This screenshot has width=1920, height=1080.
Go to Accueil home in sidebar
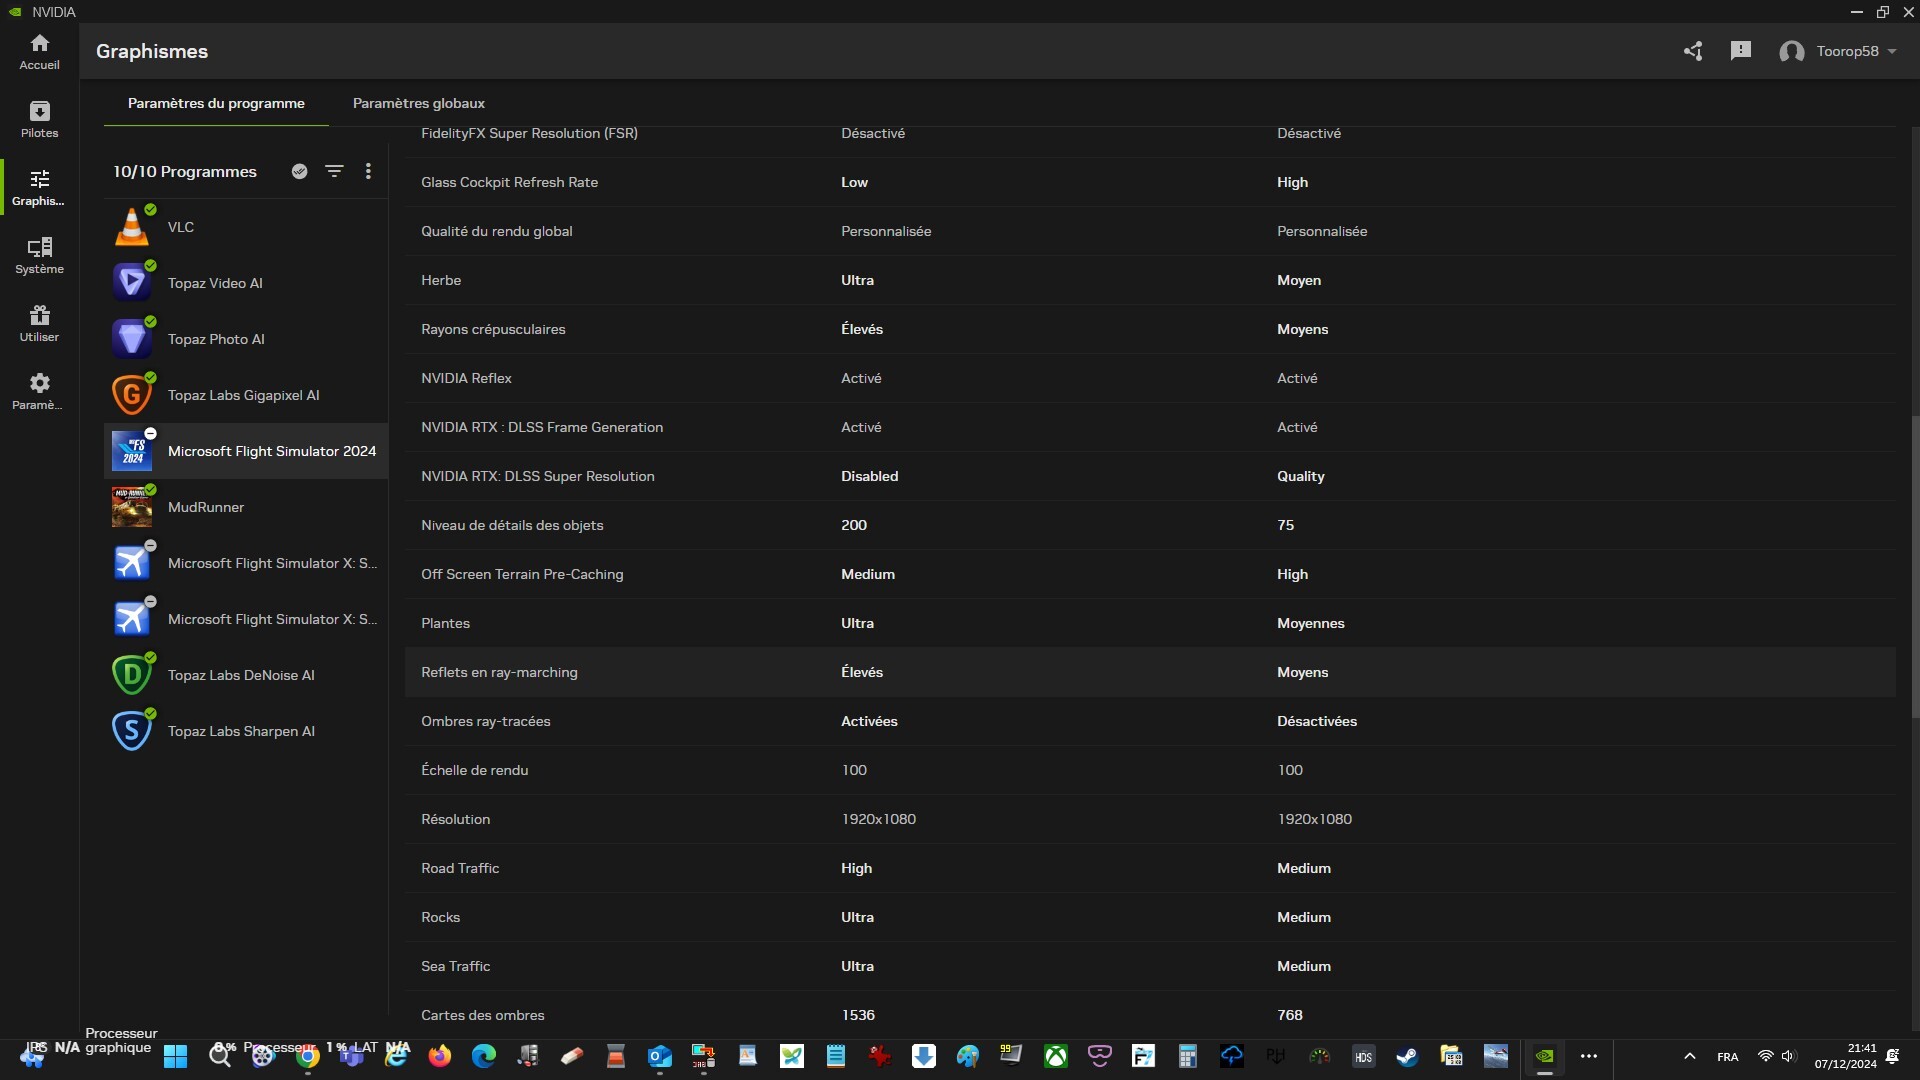(x=39, y=51)
